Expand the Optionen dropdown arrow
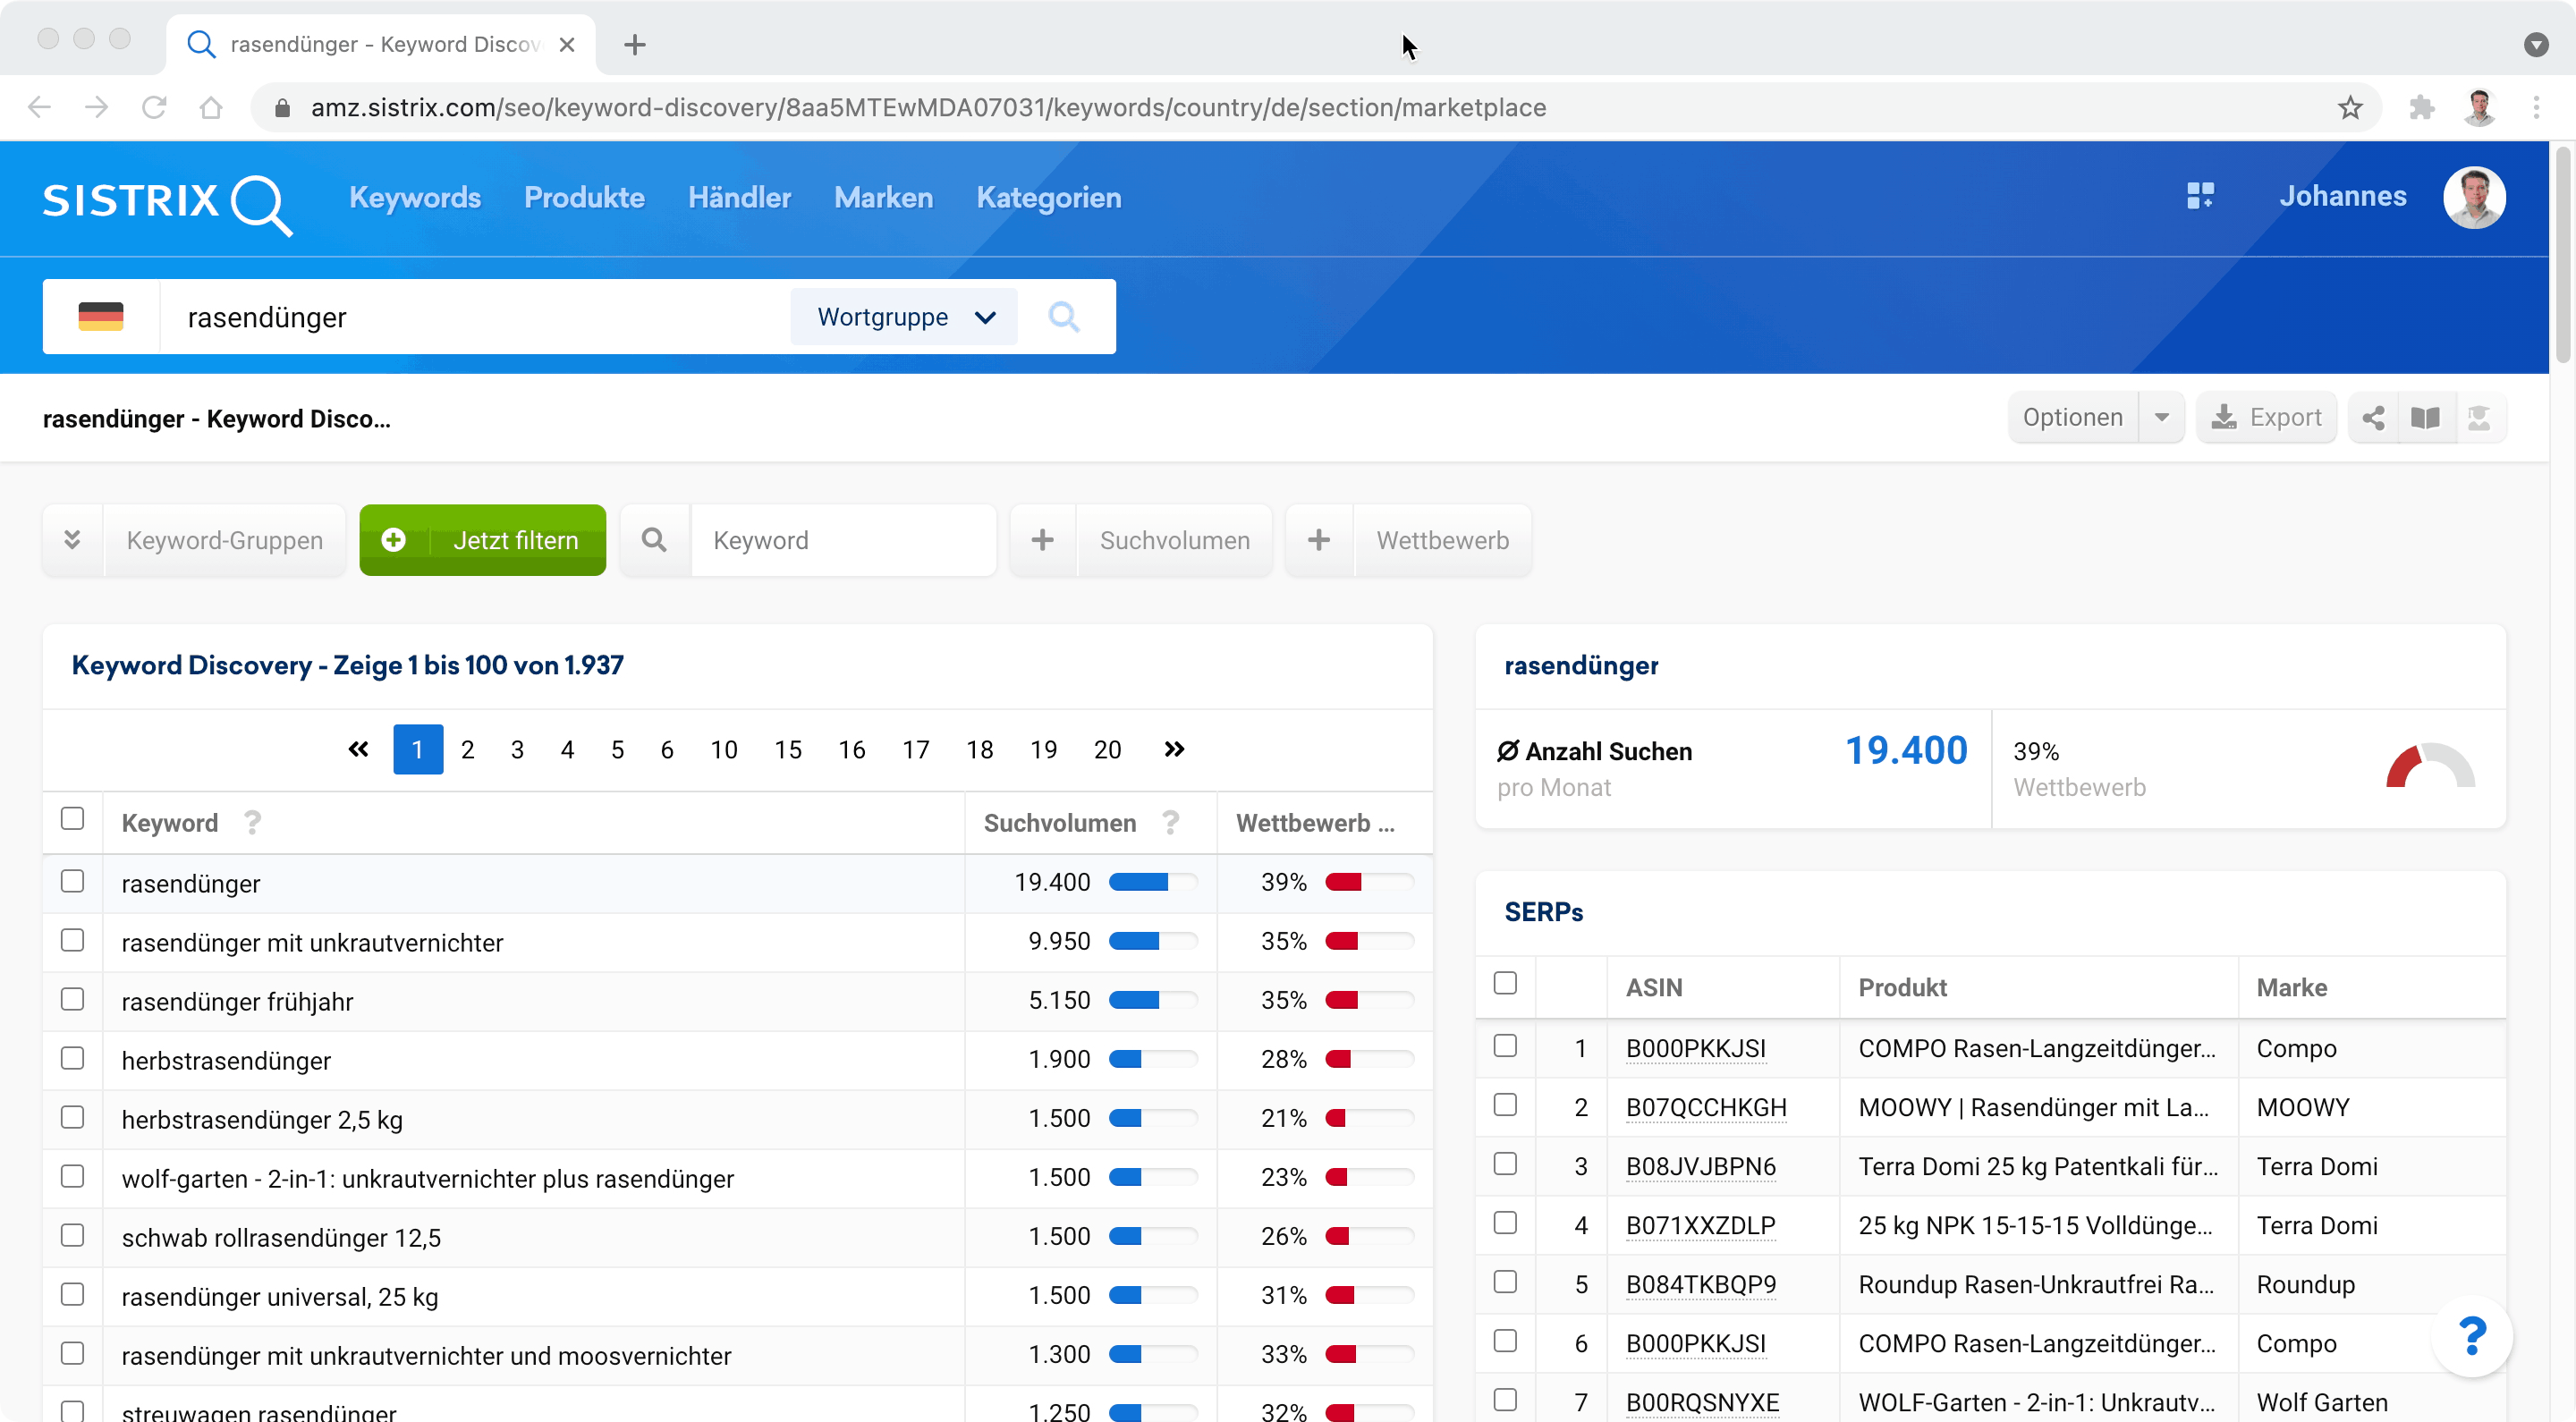 (2162, 418)
